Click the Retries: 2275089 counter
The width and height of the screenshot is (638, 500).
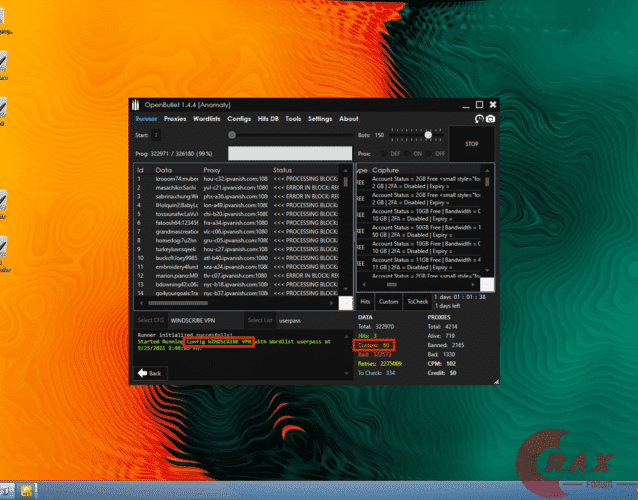tap(380, 364)
